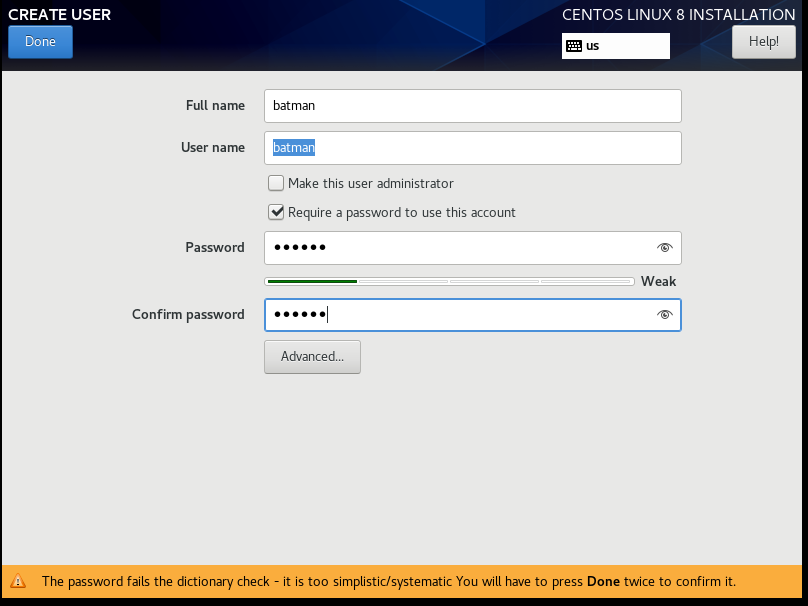Click the Weak strength label

click(x=658, y=281)
